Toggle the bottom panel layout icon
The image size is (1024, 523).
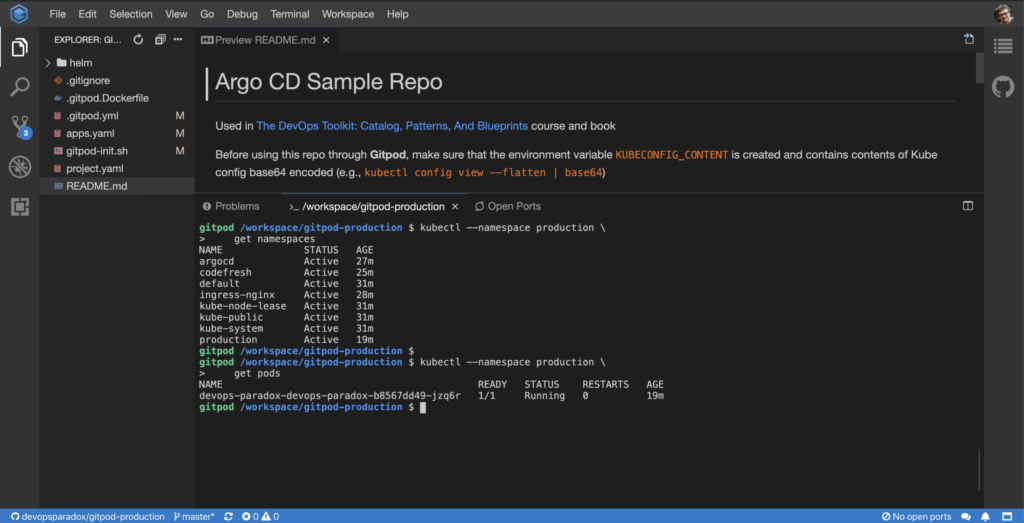pyautogui.click(x=968, y=206)
